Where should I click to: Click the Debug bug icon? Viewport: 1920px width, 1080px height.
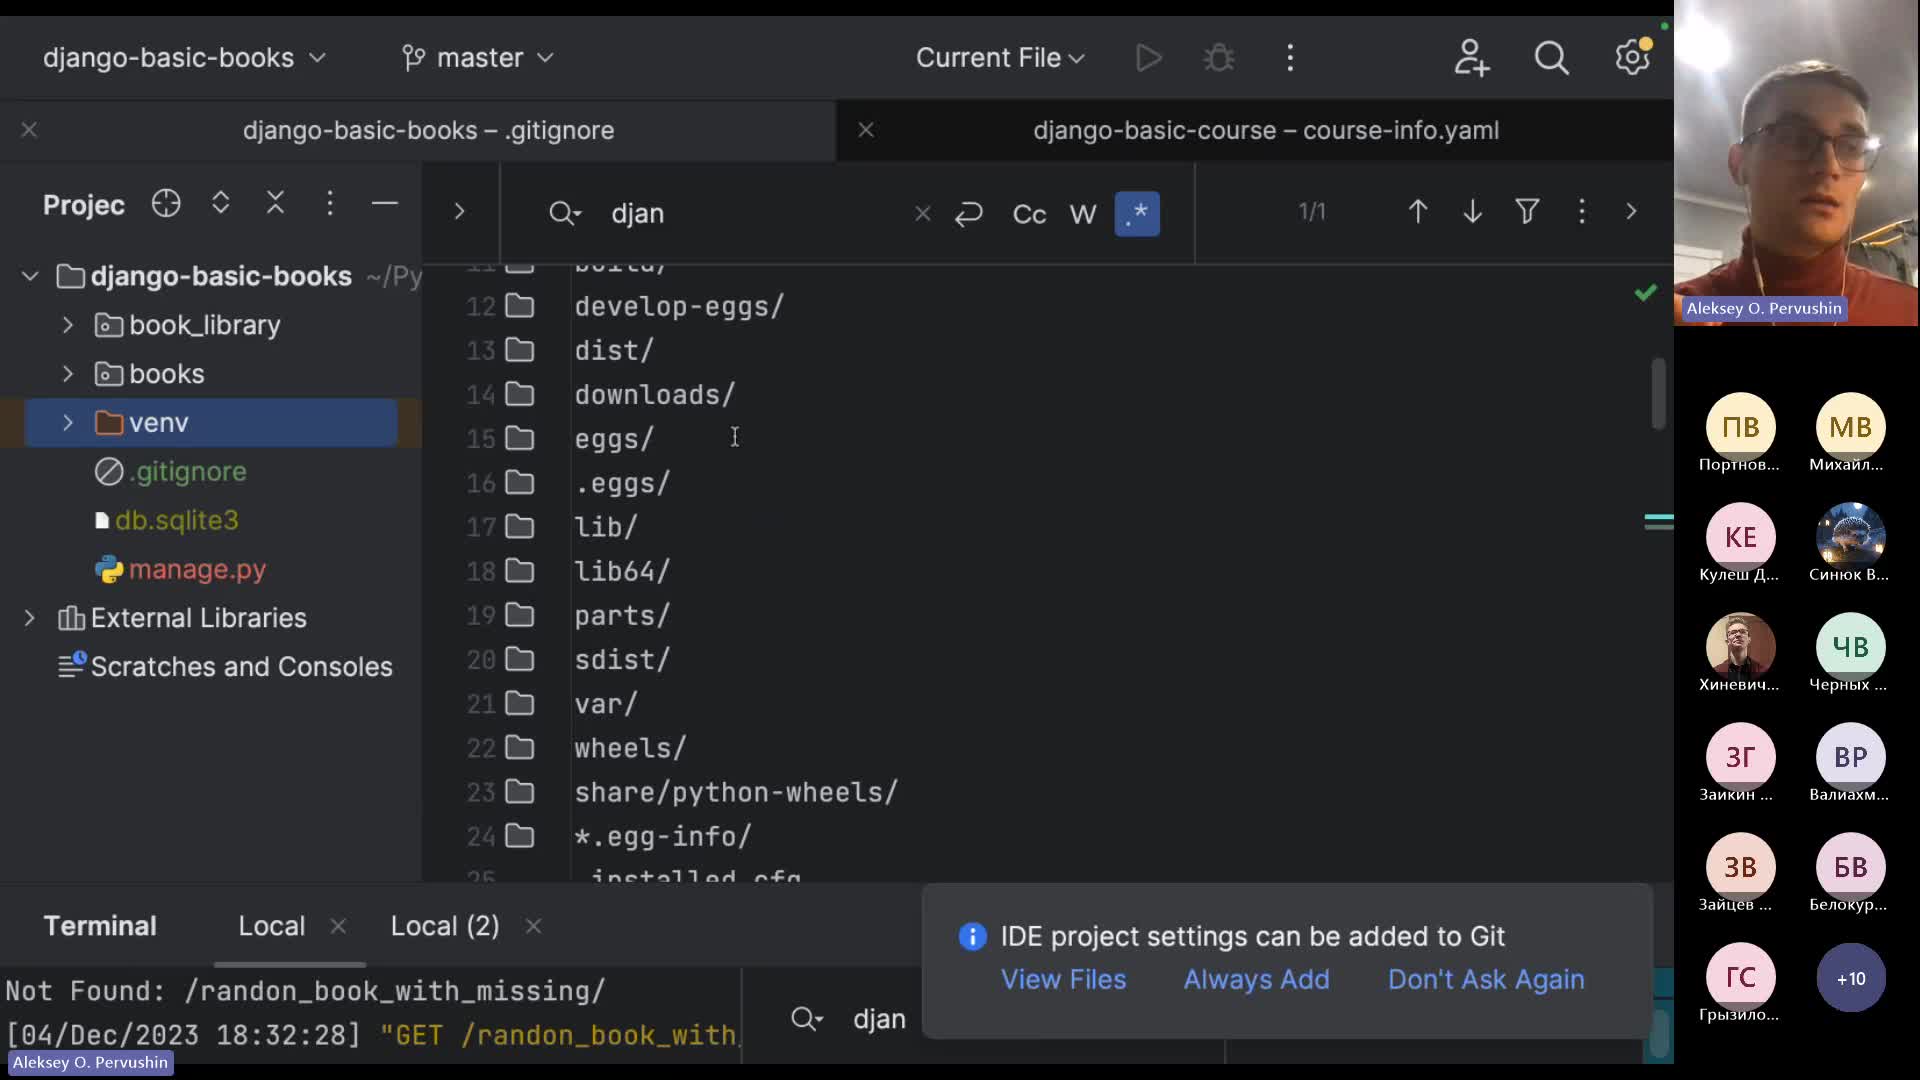coord(1218,58)
